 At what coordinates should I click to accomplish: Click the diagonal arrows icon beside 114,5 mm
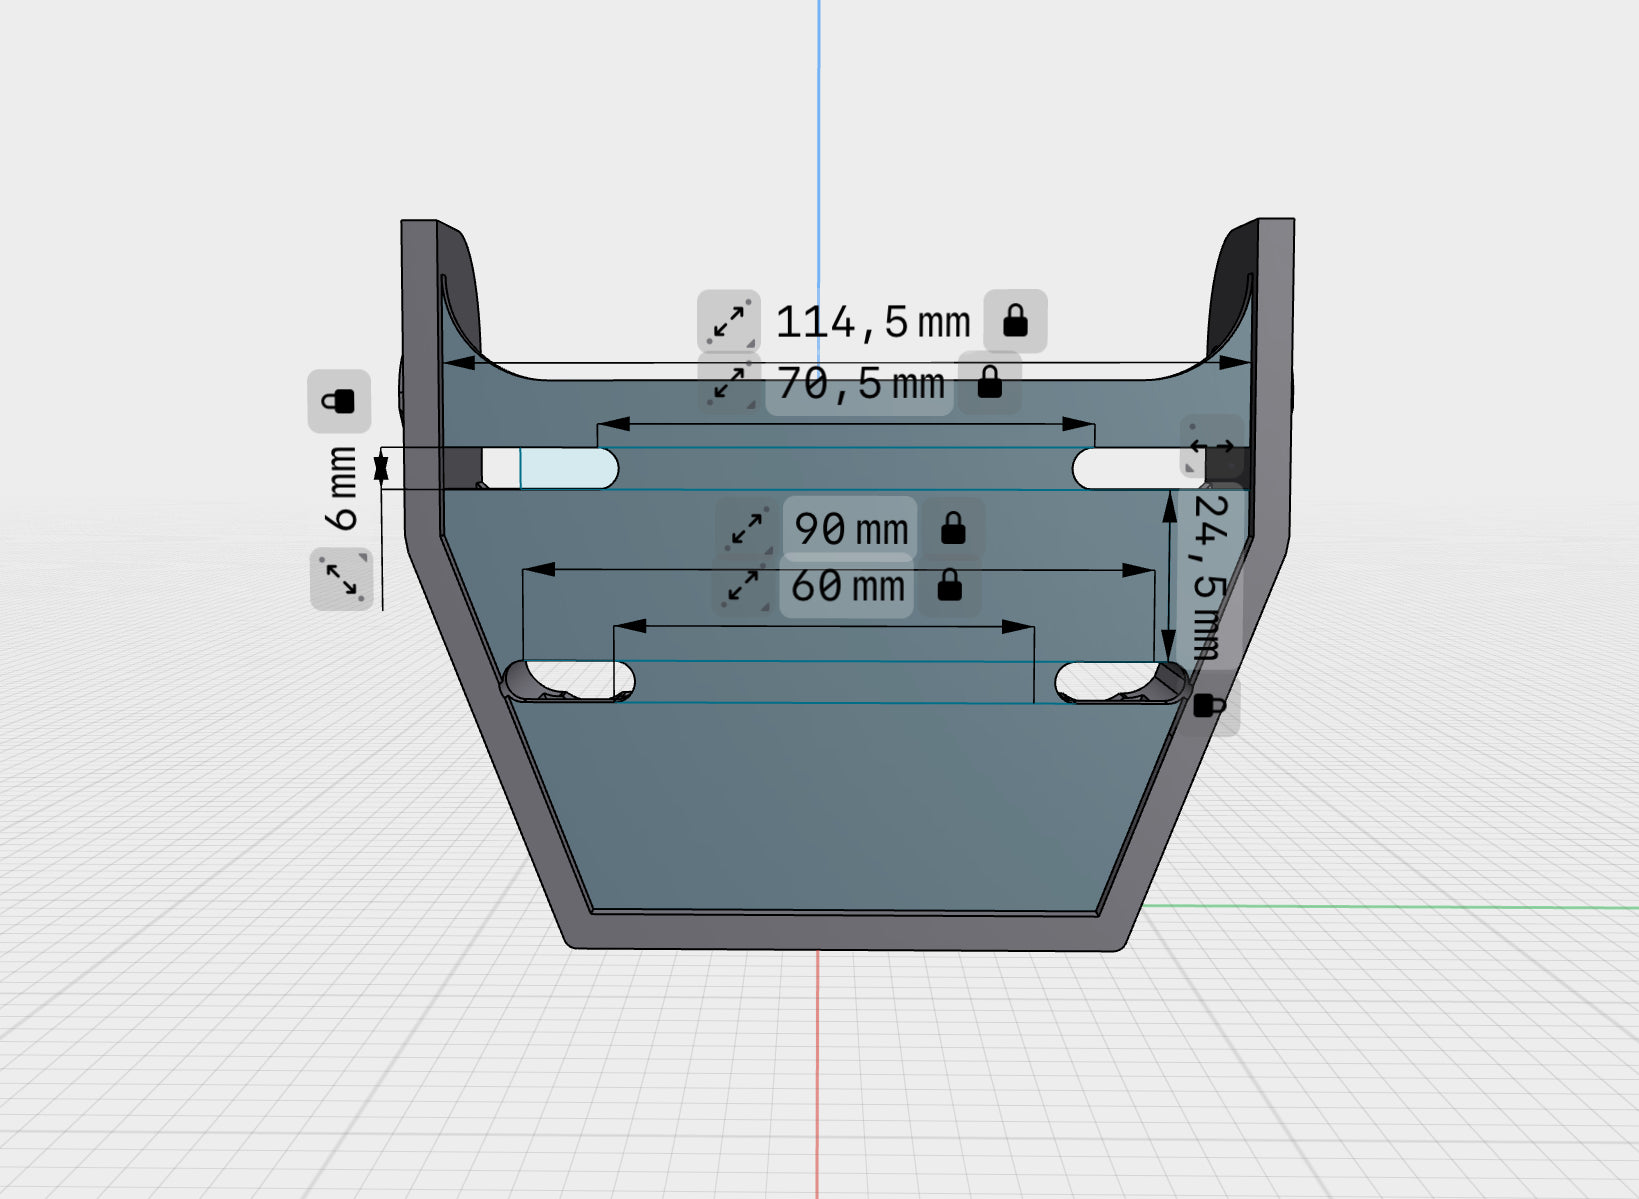pyautogui.click(x=729, y=321)
